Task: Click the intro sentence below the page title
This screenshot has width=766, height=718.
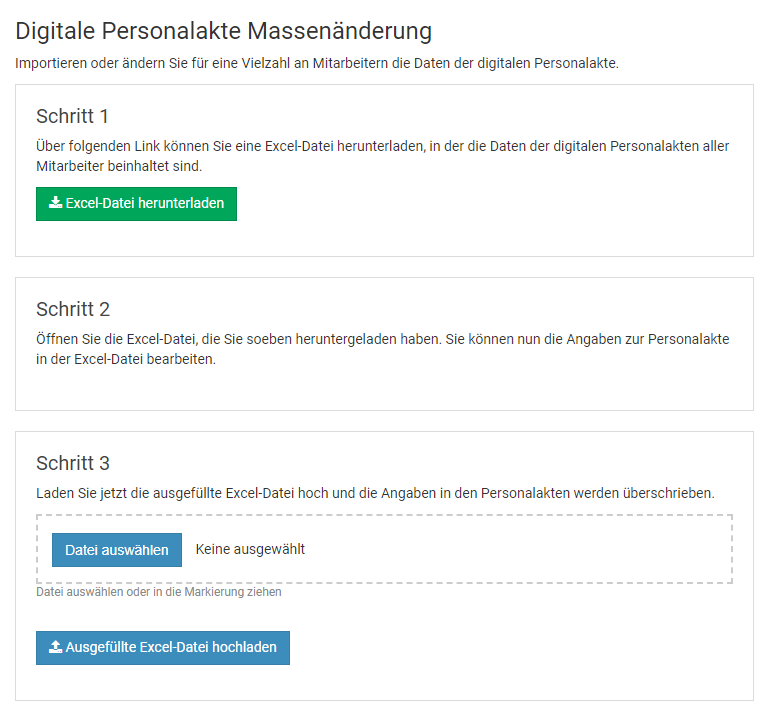Action: point(317,63)
